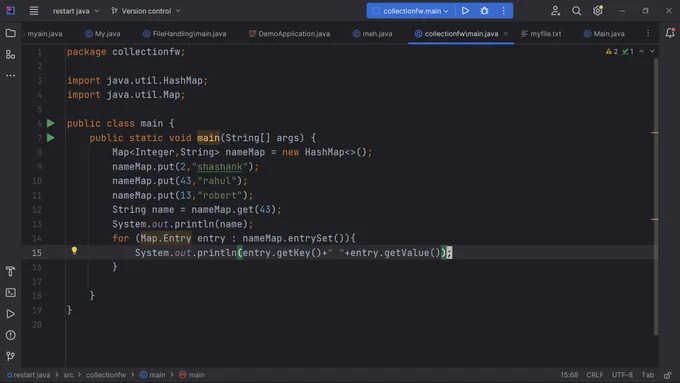Switch to My.java tab
680x383 pixels.
[x=103, y=33]
